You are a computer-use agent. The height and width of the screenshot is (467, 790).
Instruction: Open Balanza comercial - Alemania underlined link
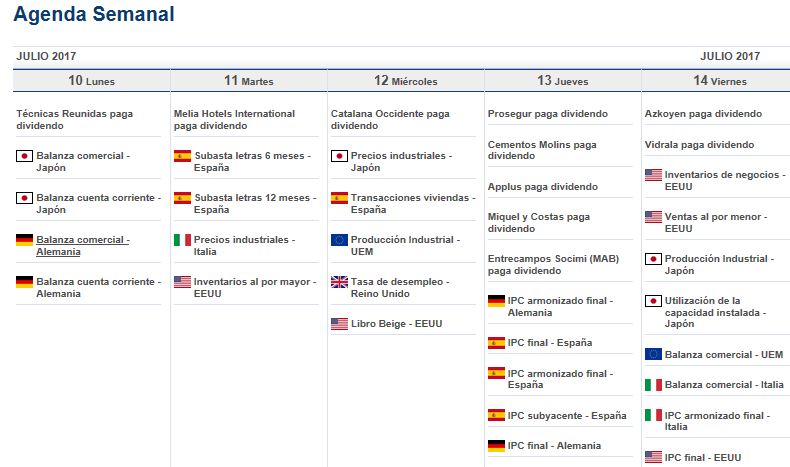pyautogui.click(x=83, y=246)
